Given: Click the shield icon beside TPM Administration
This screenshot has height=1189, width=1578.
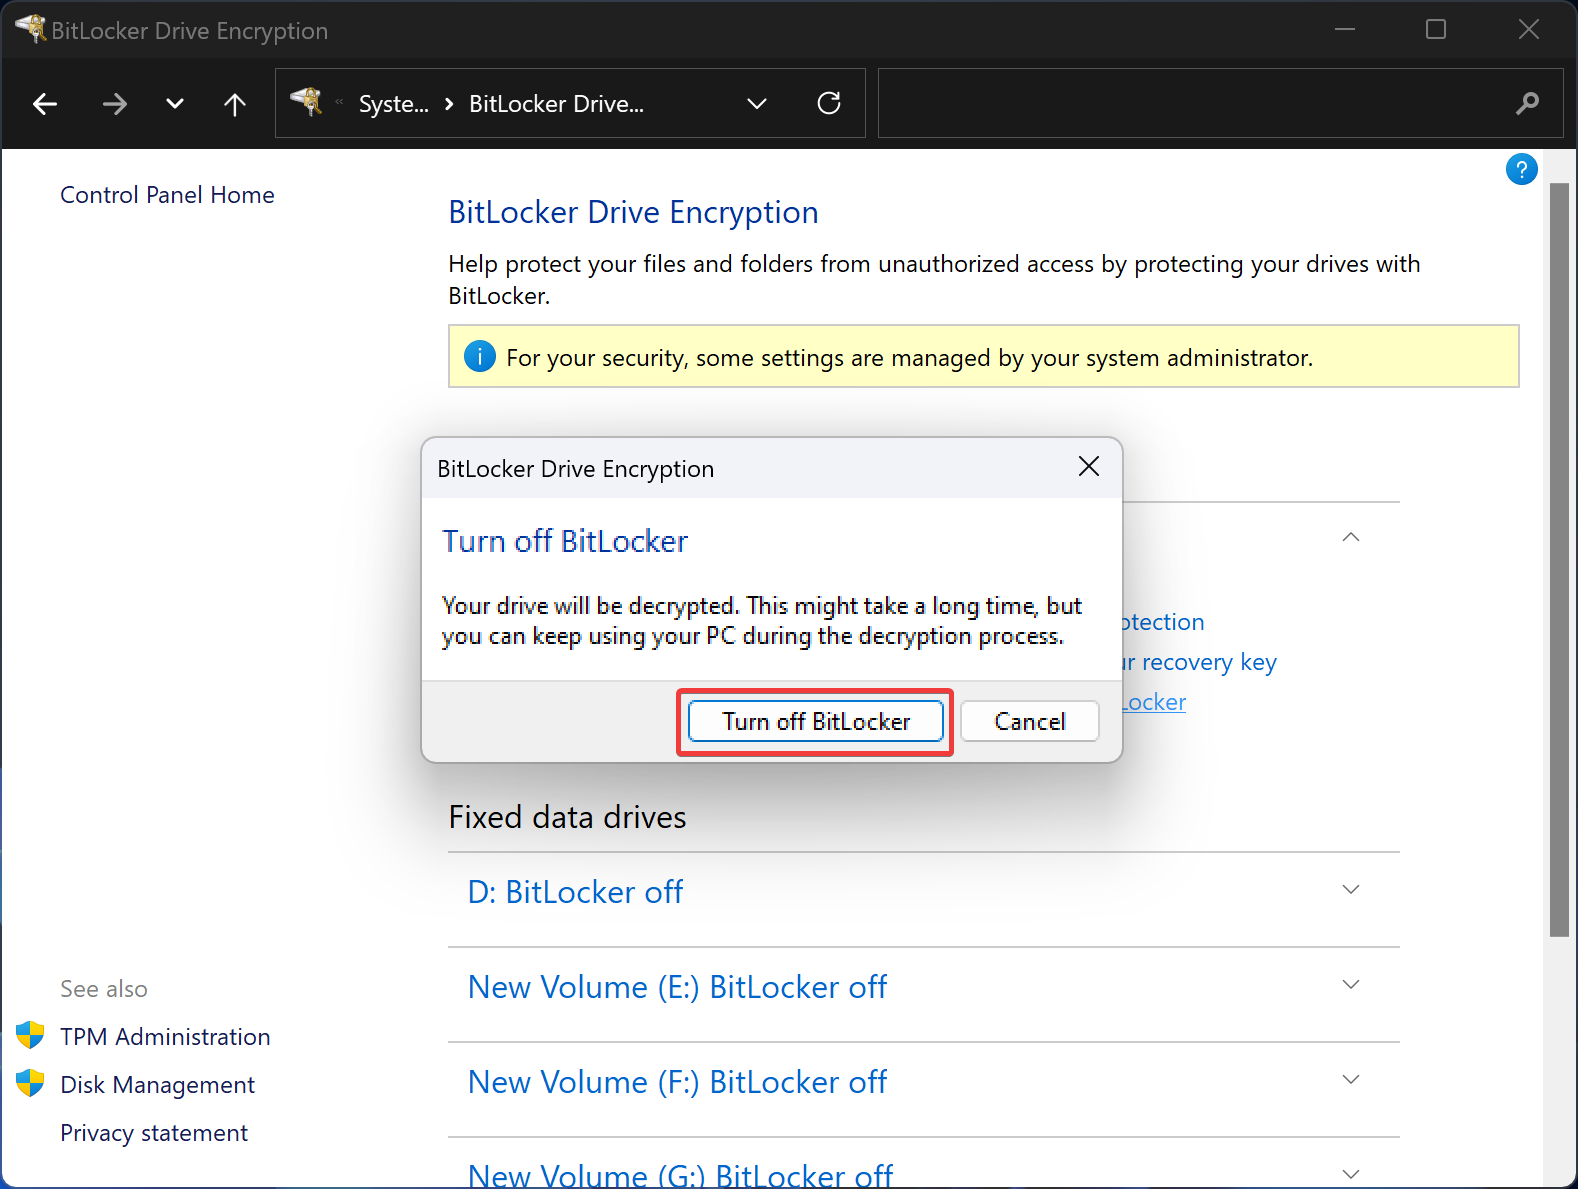Looking at the screenshot, I should [30, 1035].
